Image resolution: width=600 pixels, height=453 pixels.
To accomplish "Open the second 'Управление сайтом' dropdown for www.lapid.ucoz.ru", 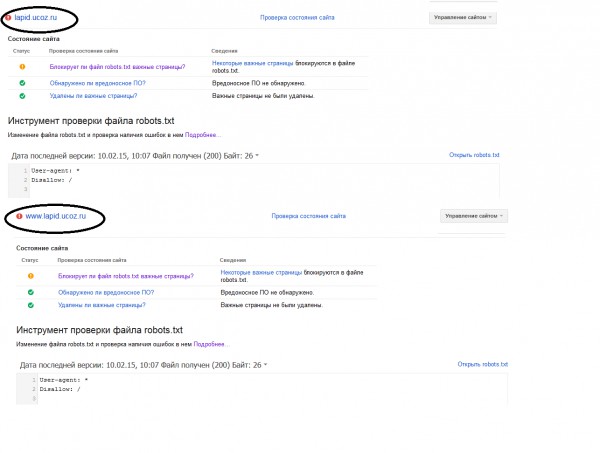I will tap(474, 216).
